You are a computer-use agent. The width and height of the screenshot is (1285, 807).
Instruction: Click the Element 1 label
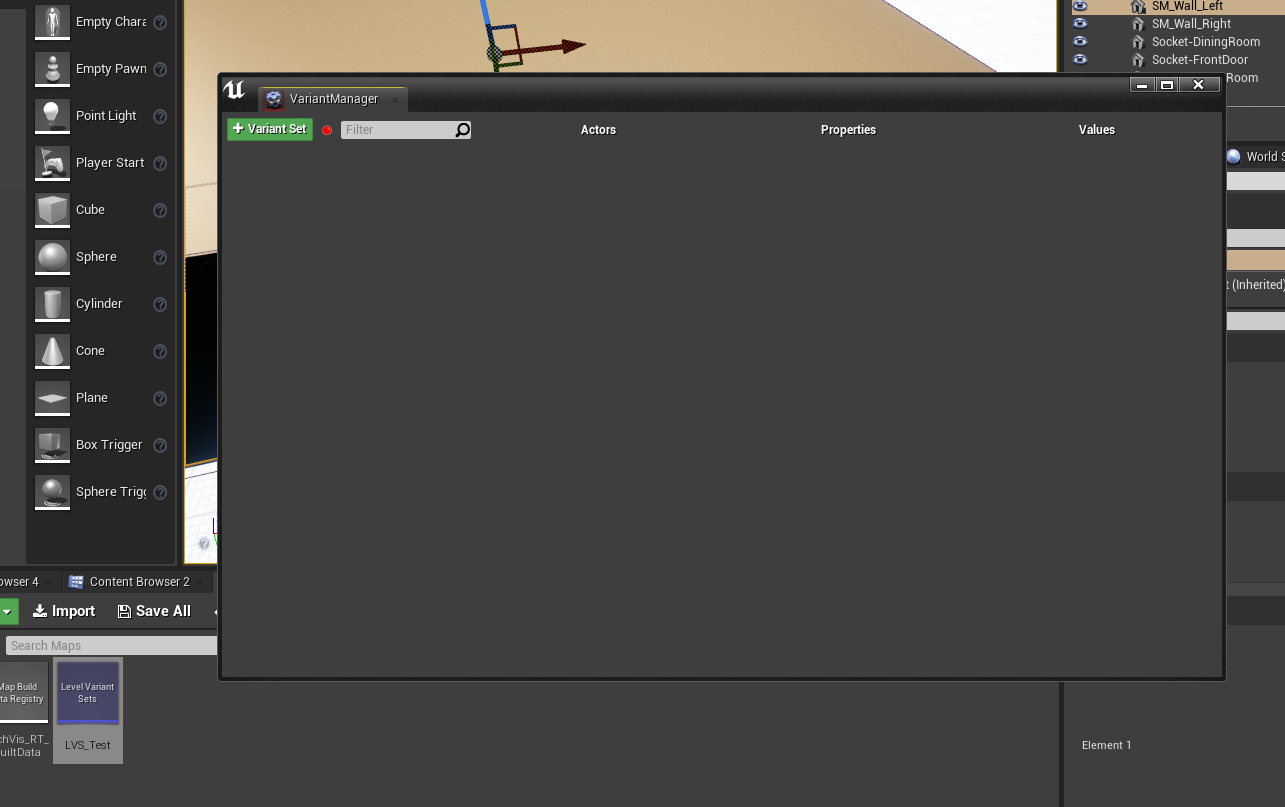coord(1107,745)
